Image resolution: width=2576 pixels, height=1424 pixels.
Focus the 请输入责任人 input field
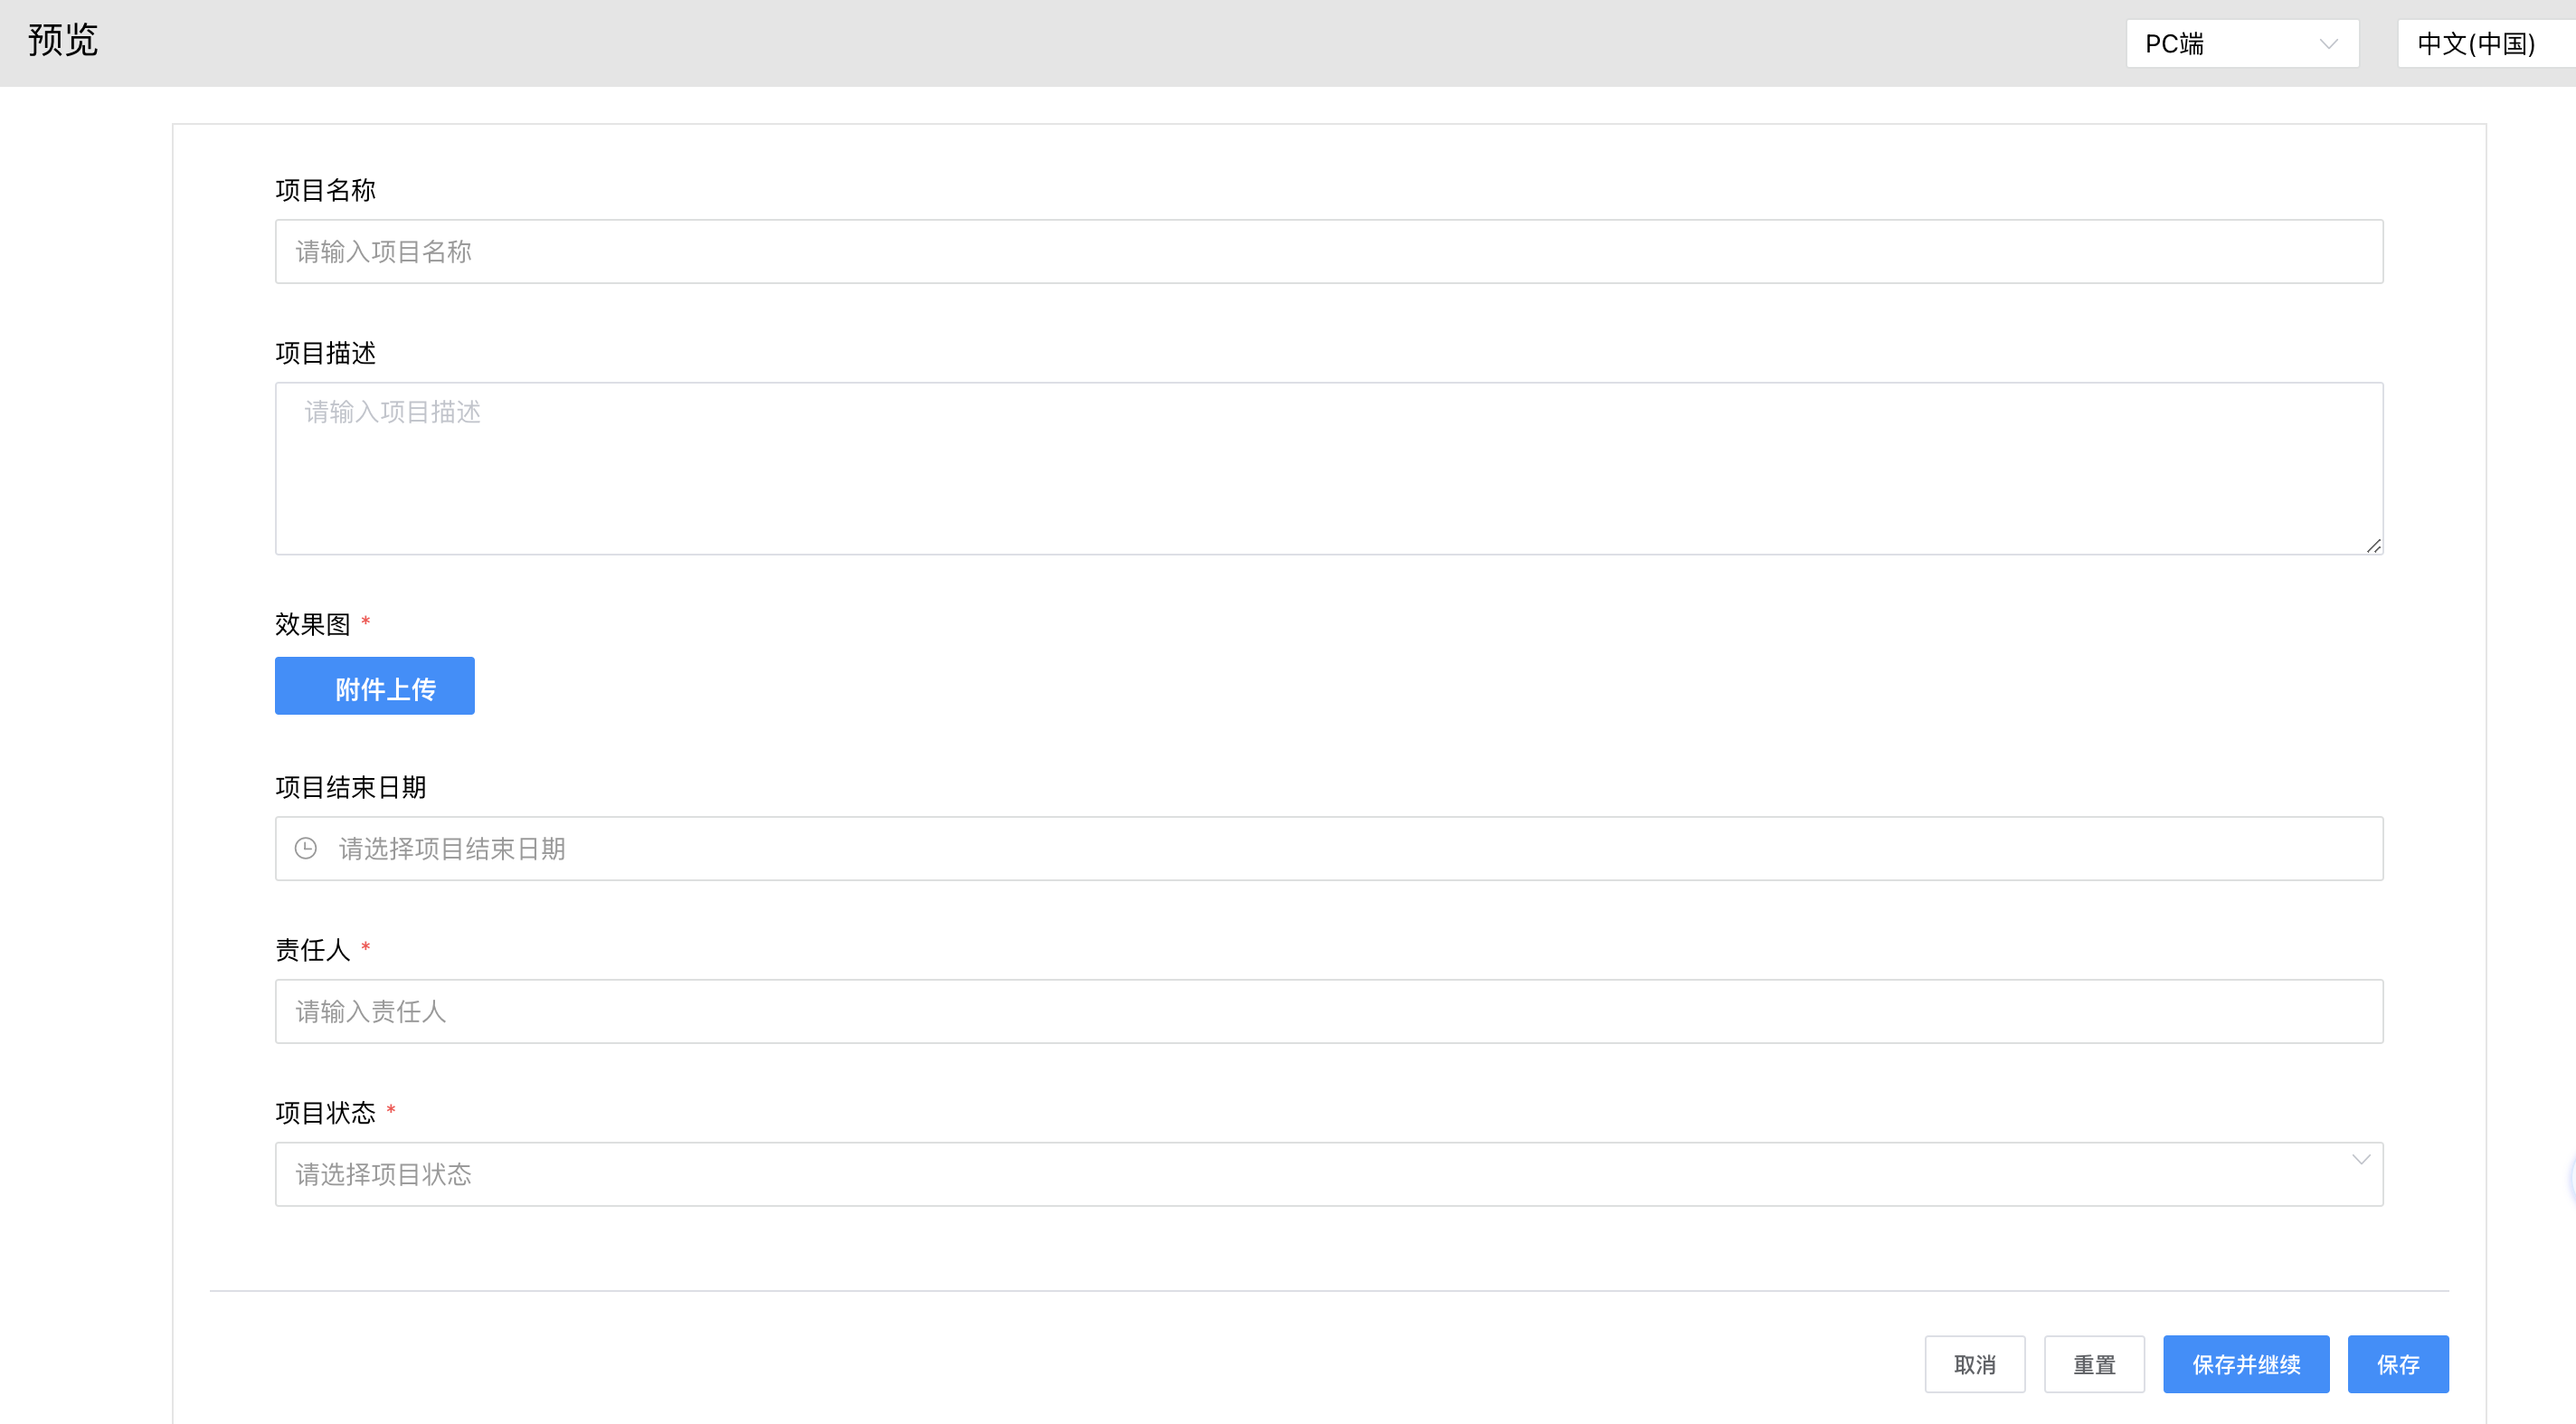(x=1328, y=1011)
